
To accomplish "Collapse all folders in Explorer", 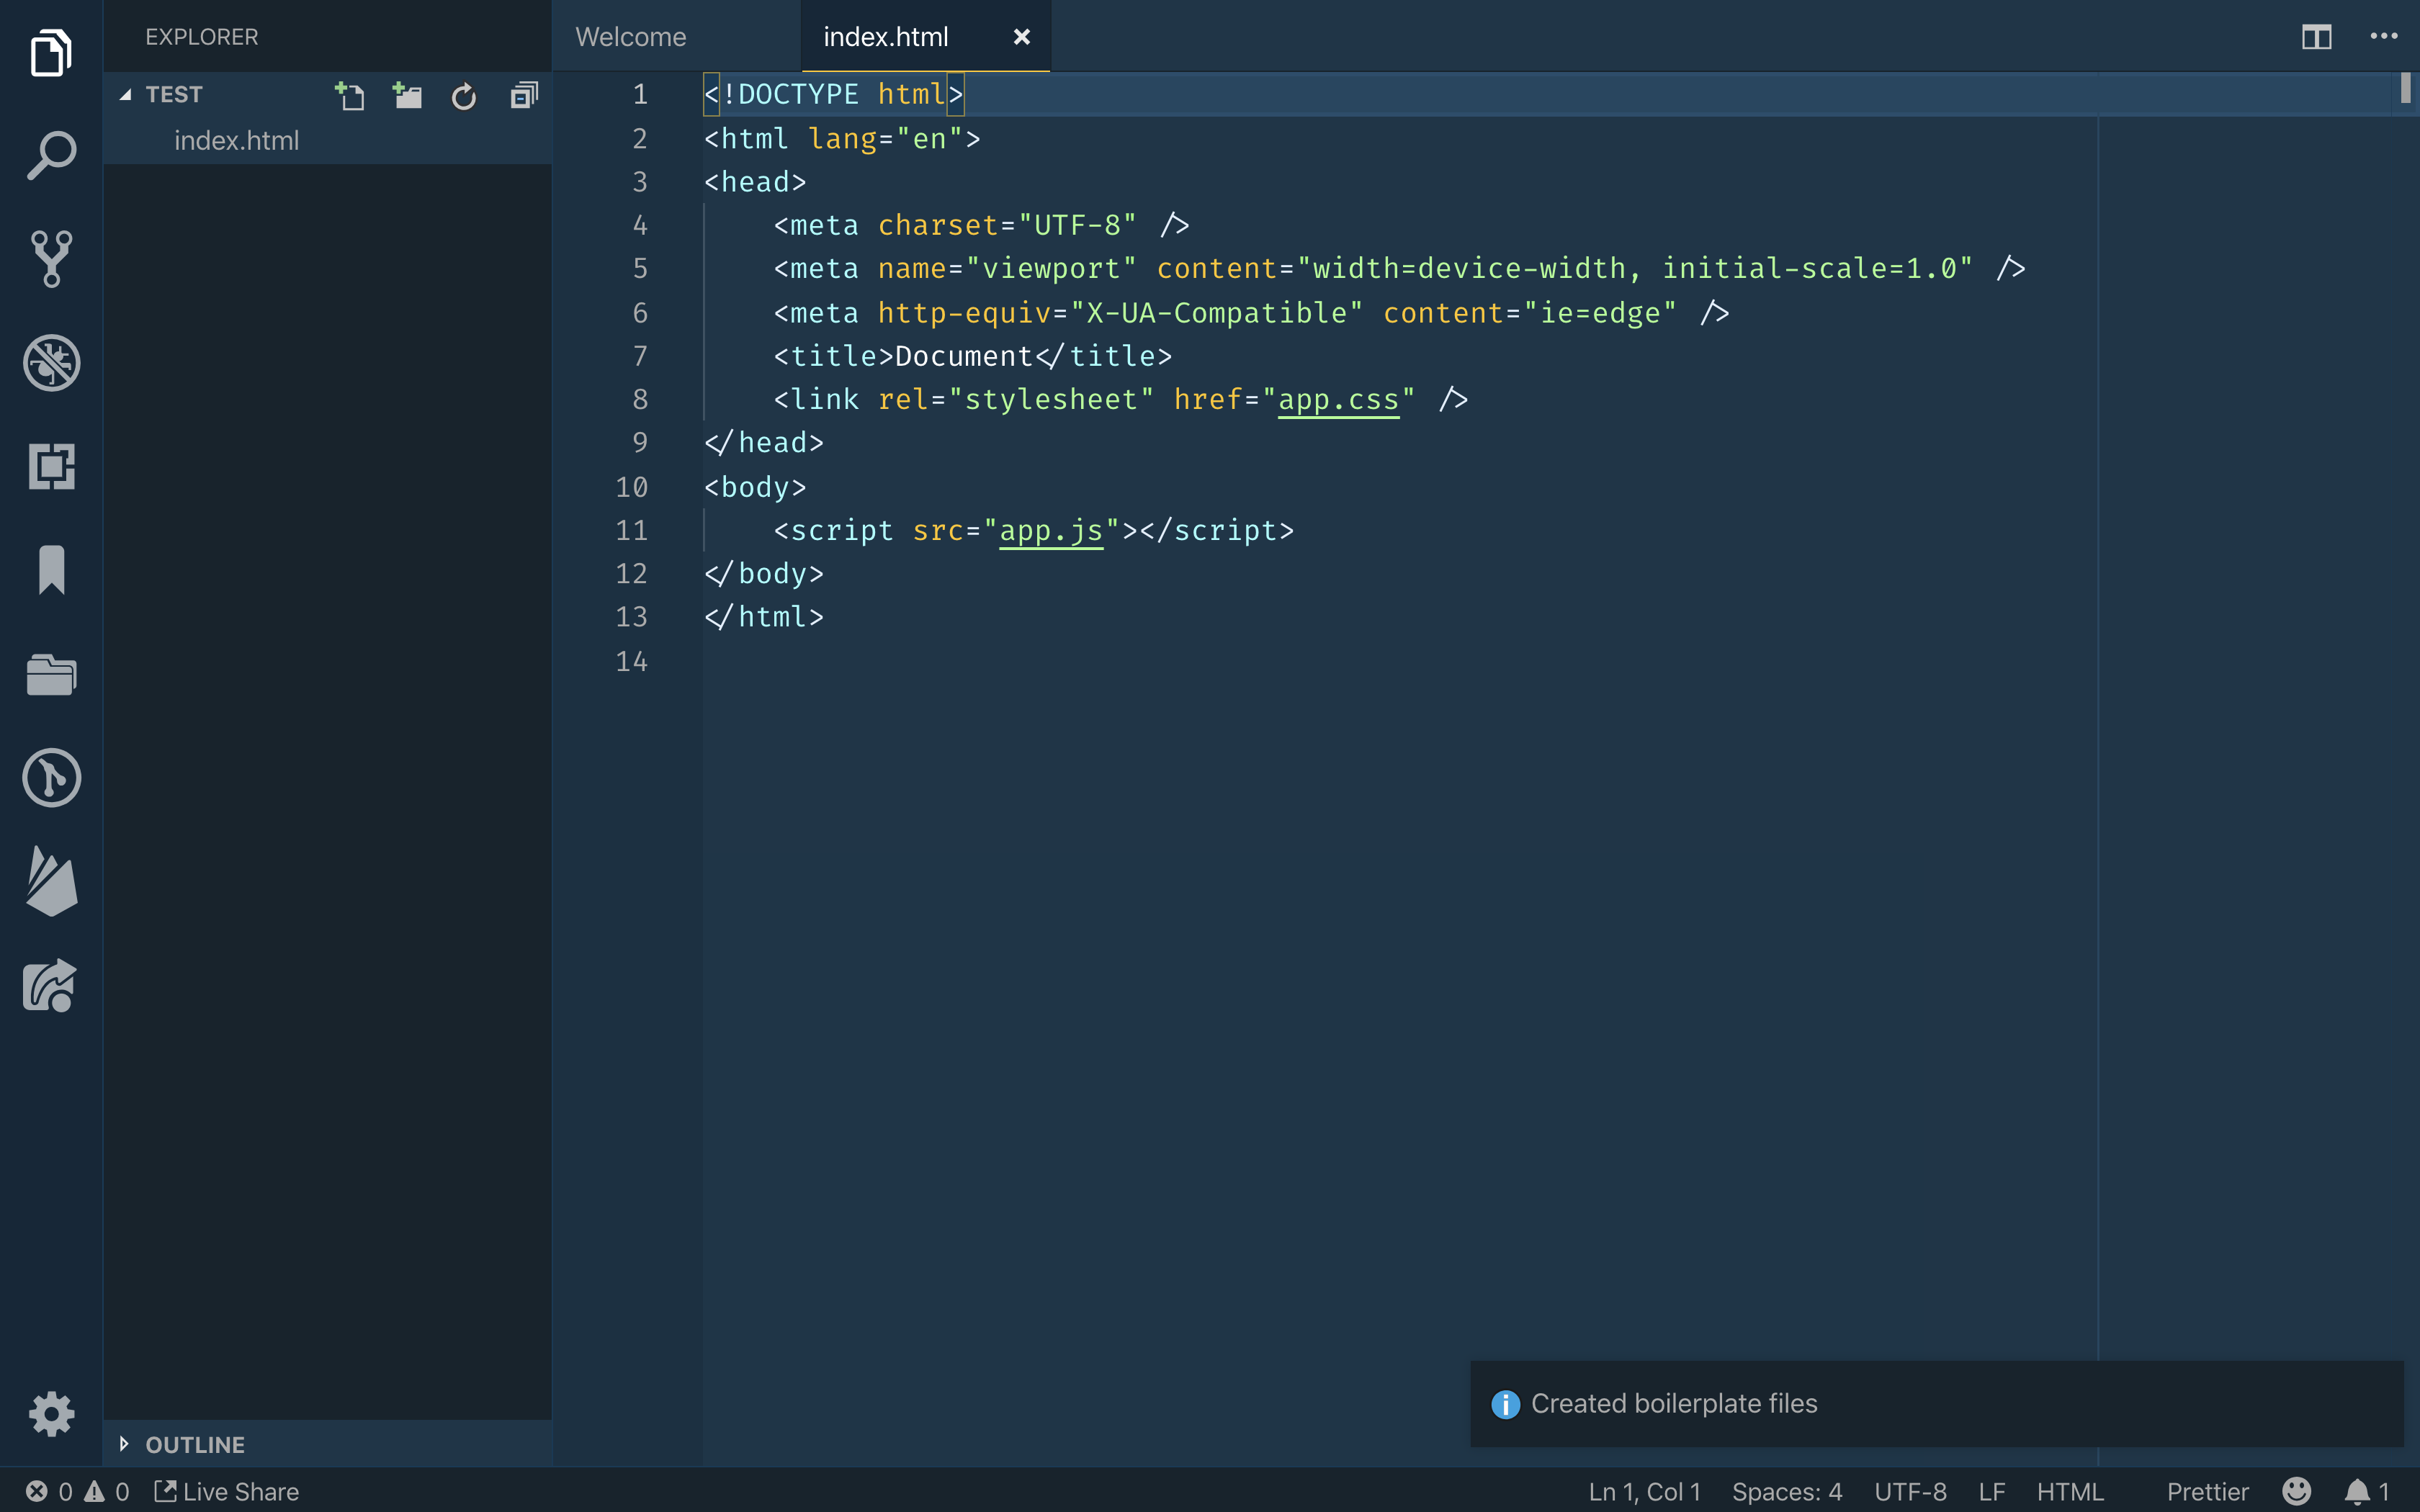I will tap(523, 96).
